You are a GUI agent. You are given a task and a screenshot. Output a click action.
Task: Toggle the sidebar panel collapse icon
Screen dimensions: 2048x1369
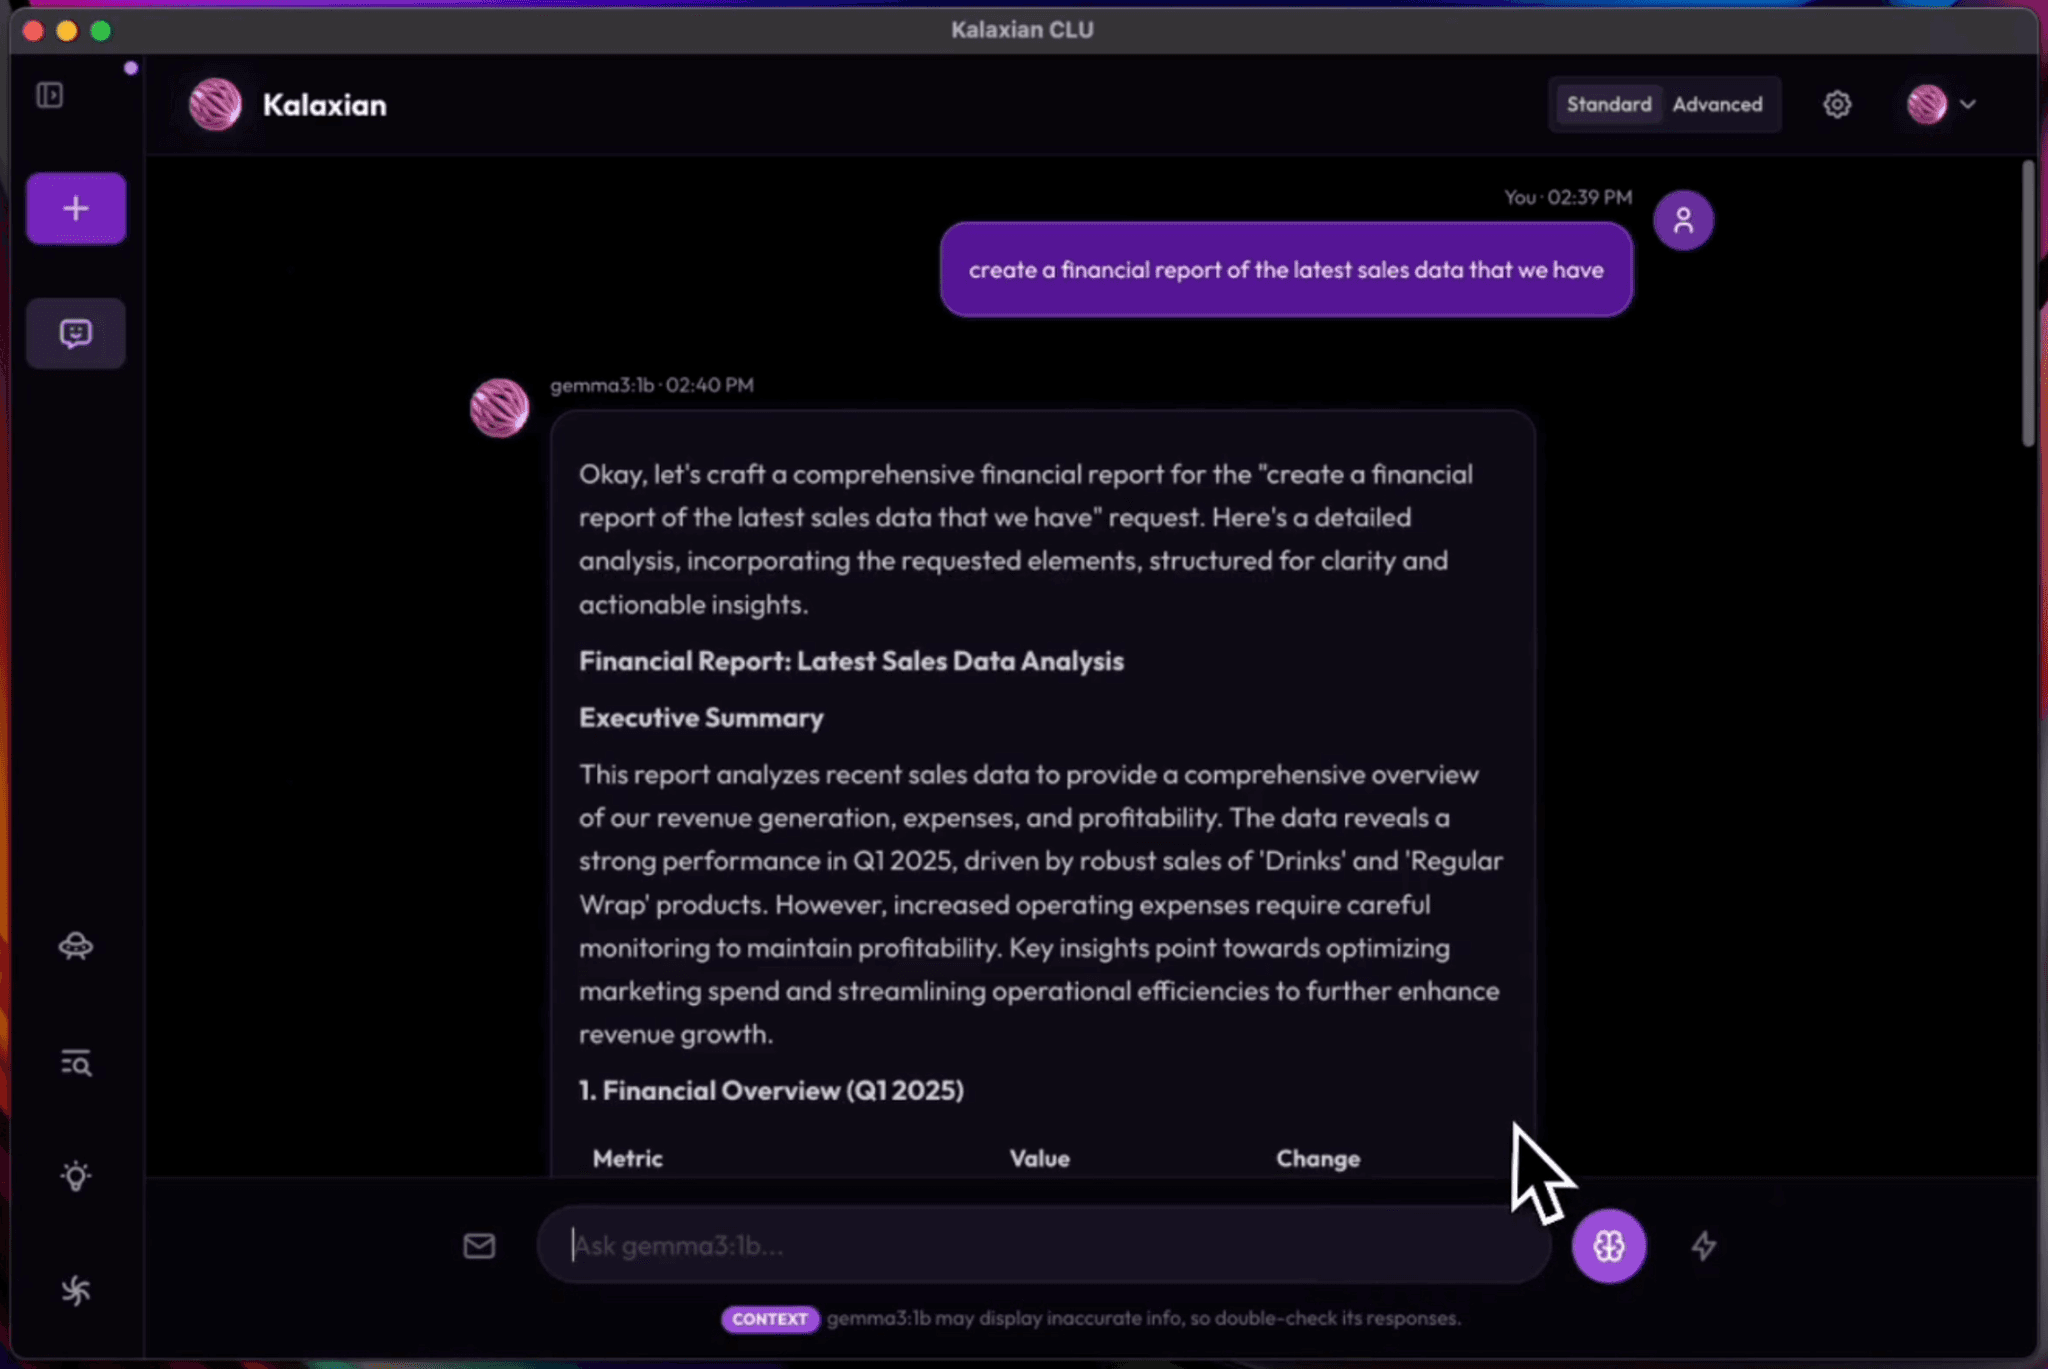[50, 95]
